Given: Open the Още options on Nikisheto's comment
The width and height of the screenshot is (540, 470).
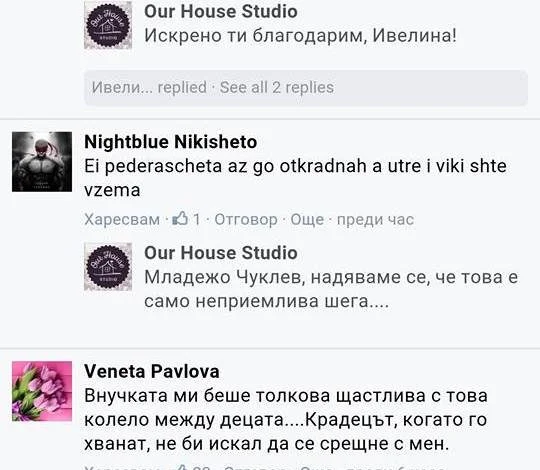Looking at the screenshot, I should pos(307,219).
